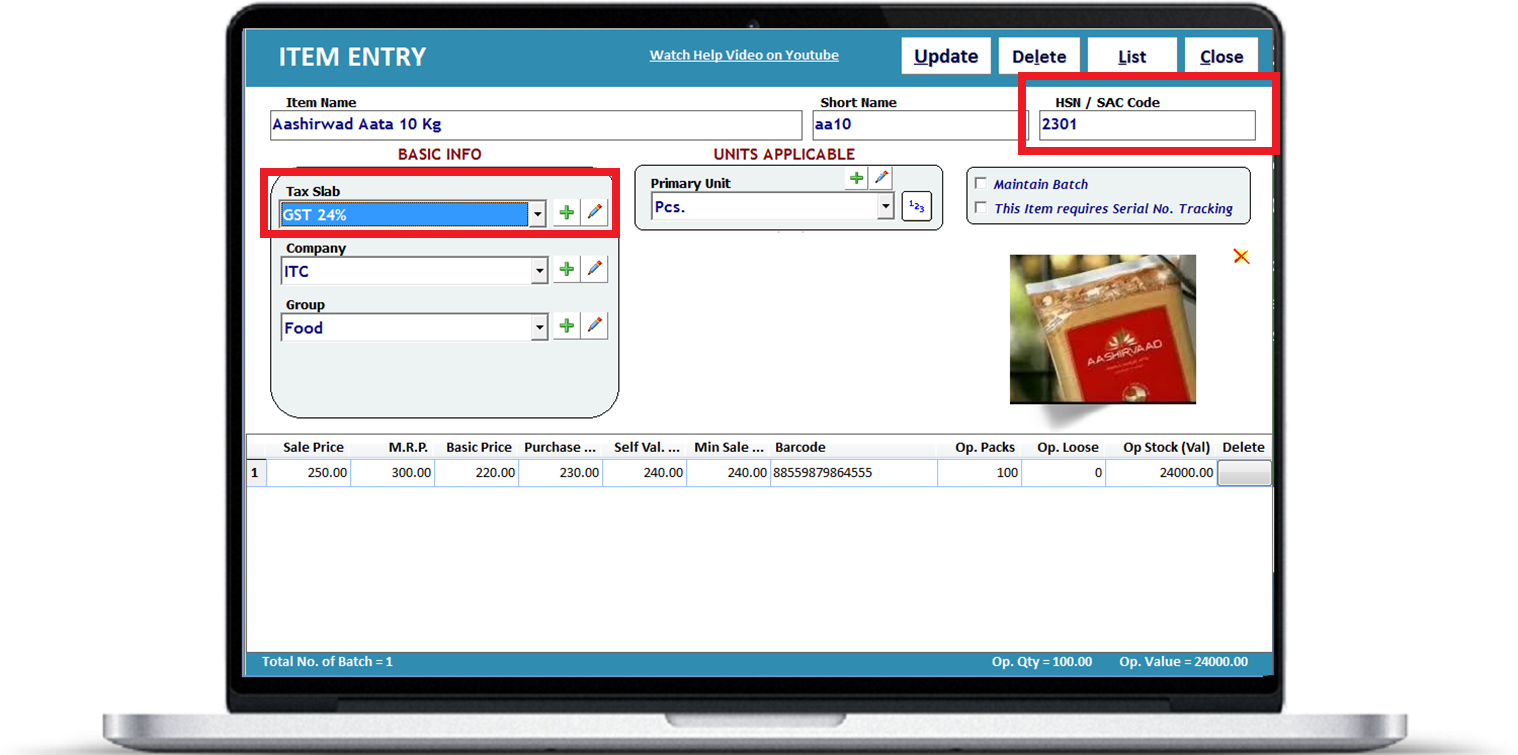
Task: Select row number 1 in batch grid
Action: (256, 473)
